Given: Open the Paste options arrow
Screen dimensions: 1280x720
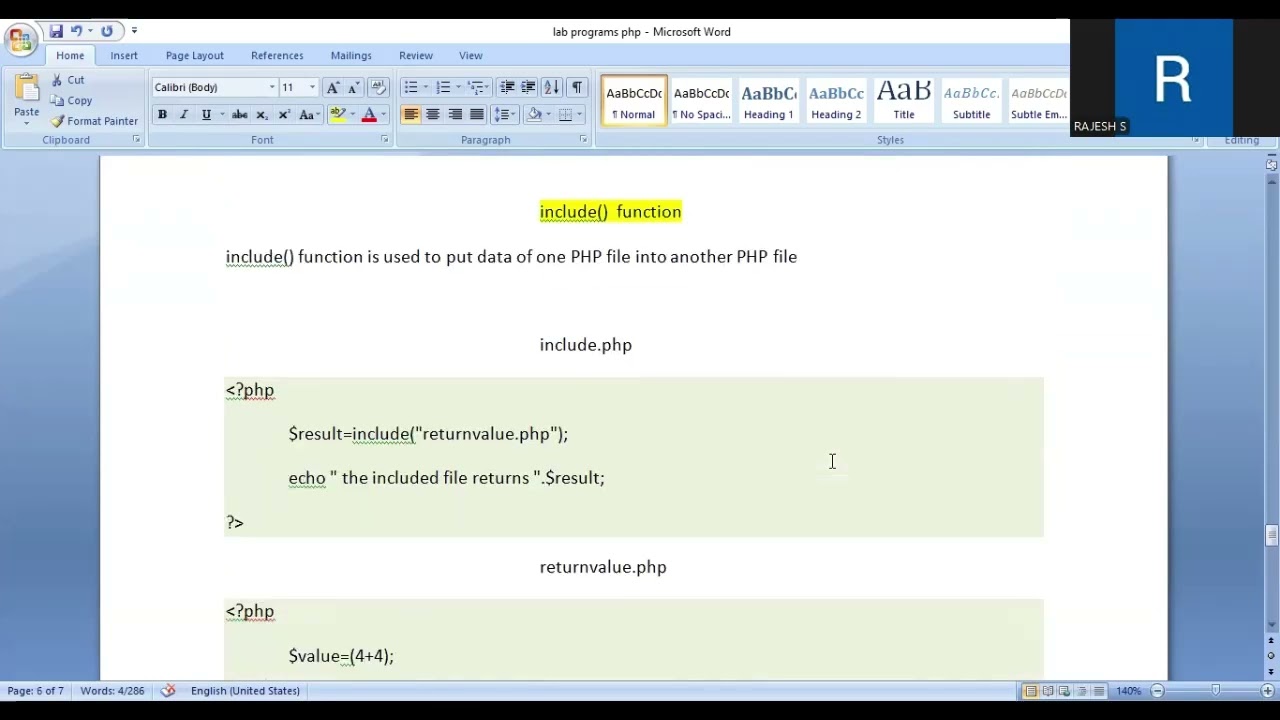Looking at the screenshot, I should (x=26, y=122).
